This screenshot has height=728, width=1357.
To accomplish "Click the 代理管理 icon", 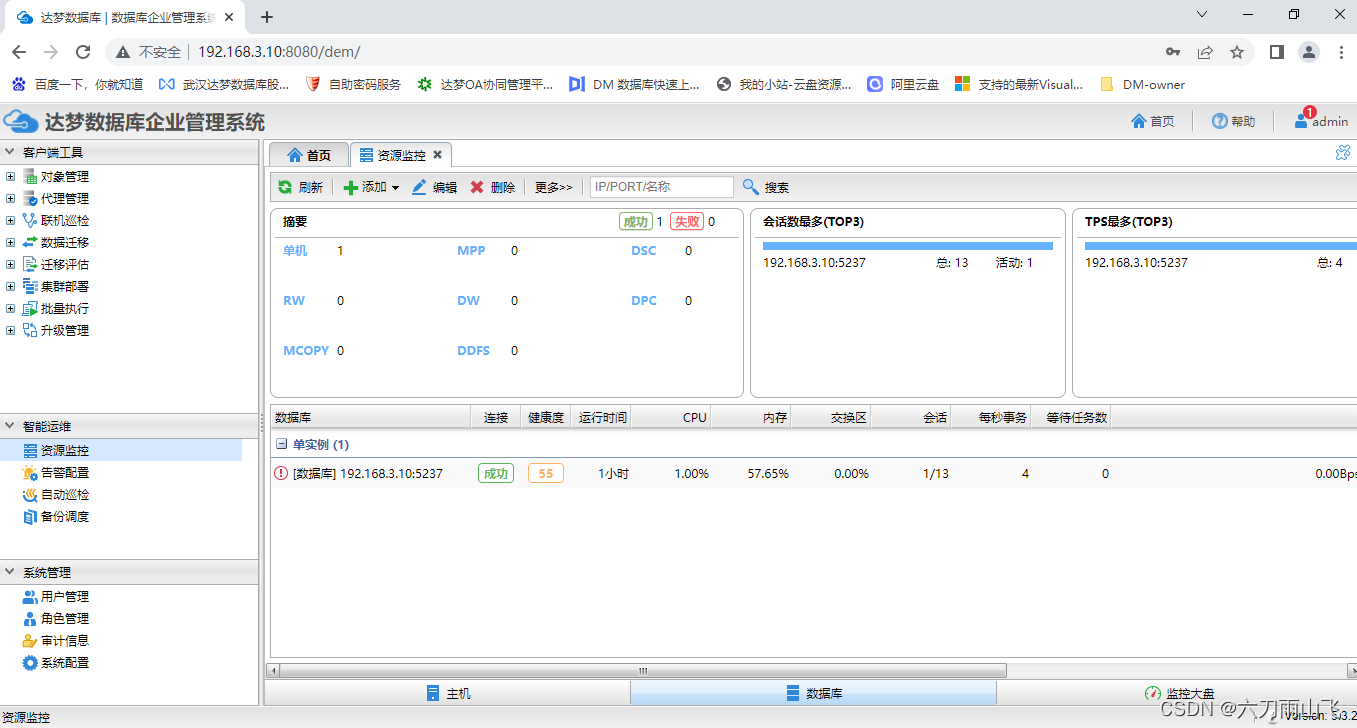I will pos(30,198).
